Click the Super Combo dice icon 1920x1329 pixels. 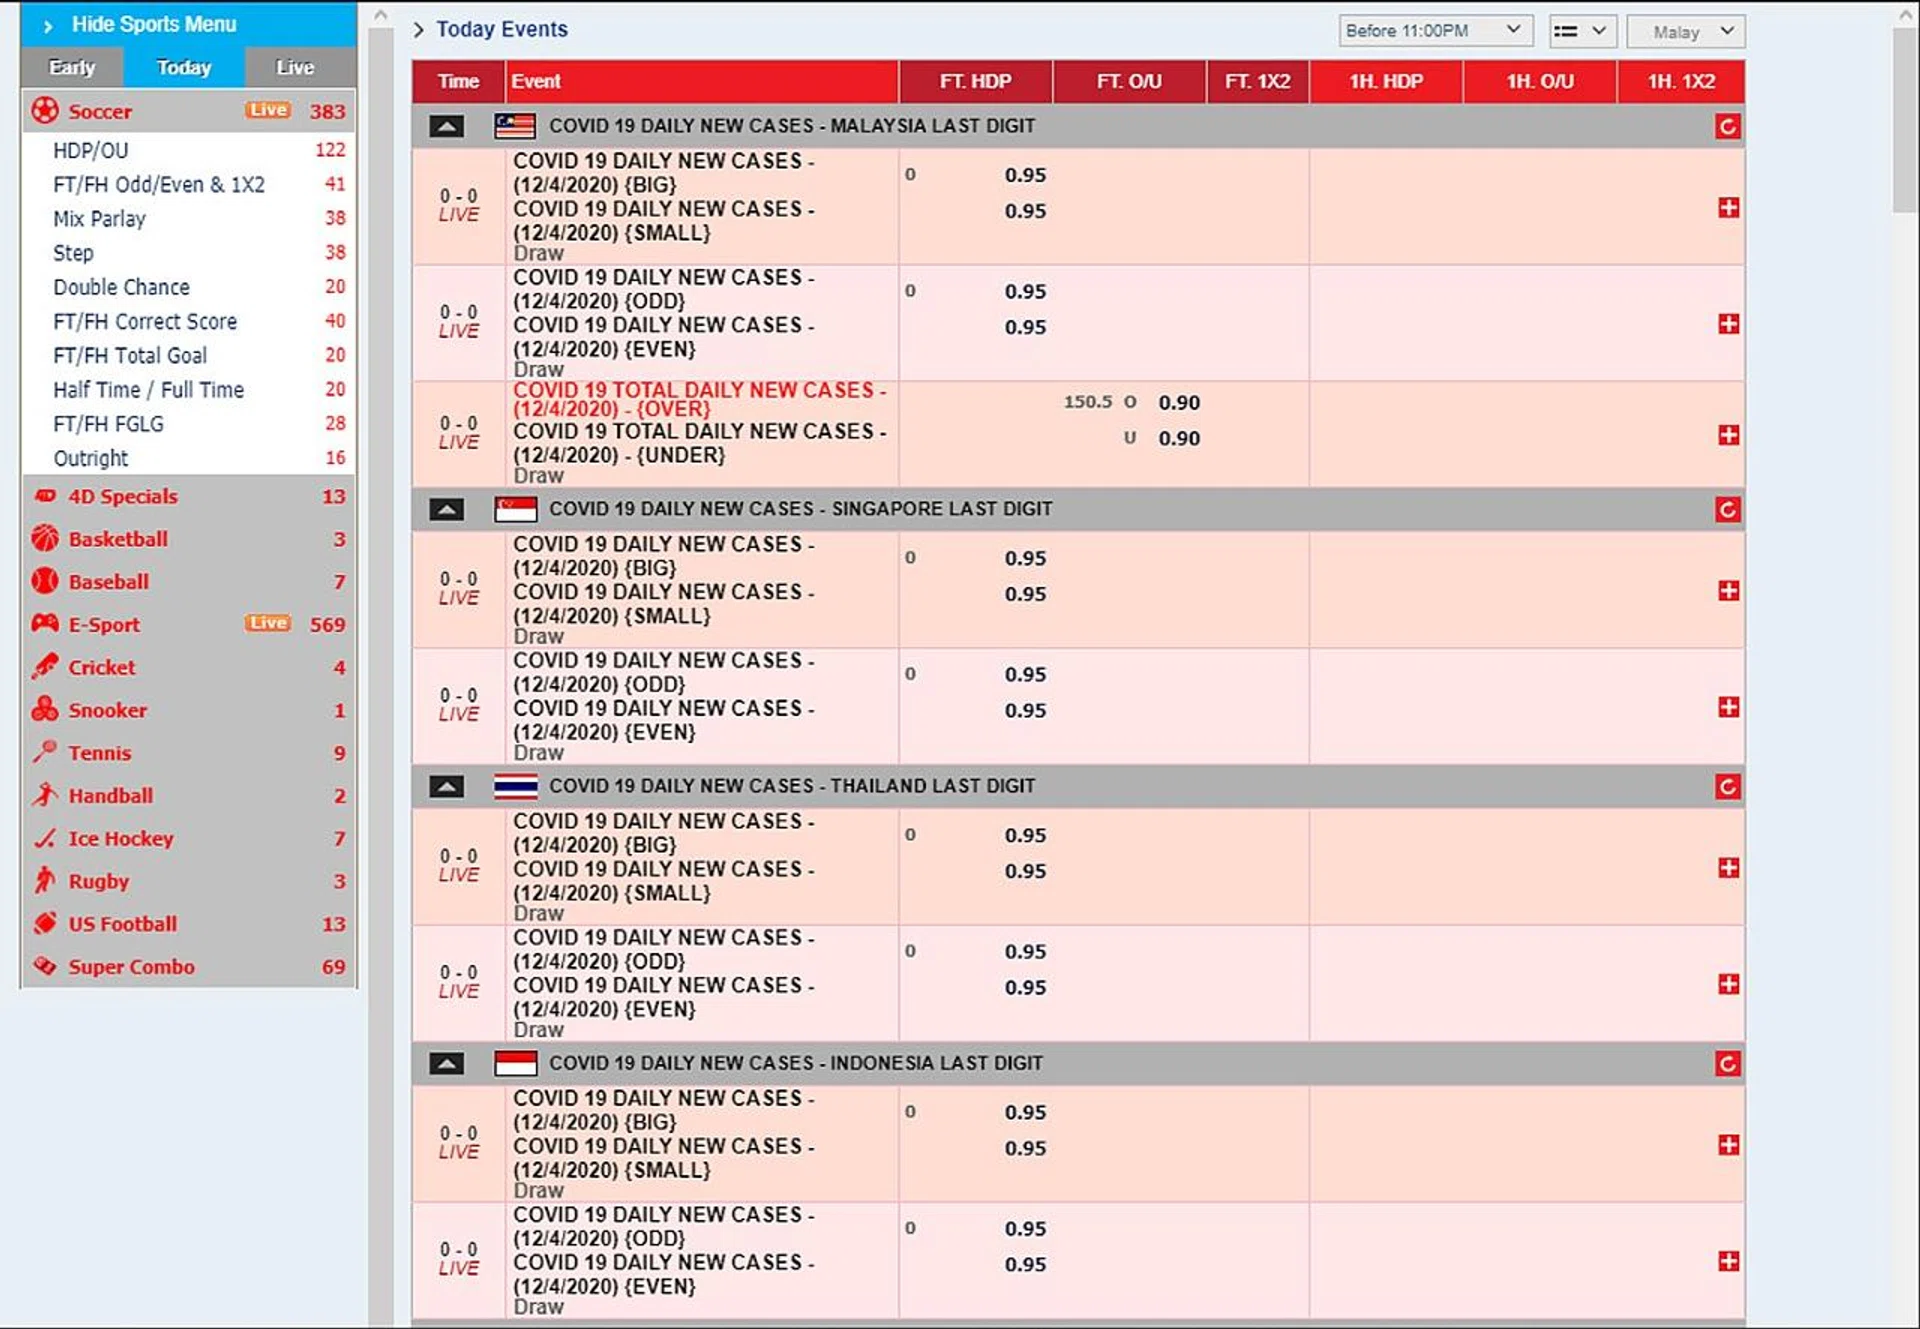45,966
